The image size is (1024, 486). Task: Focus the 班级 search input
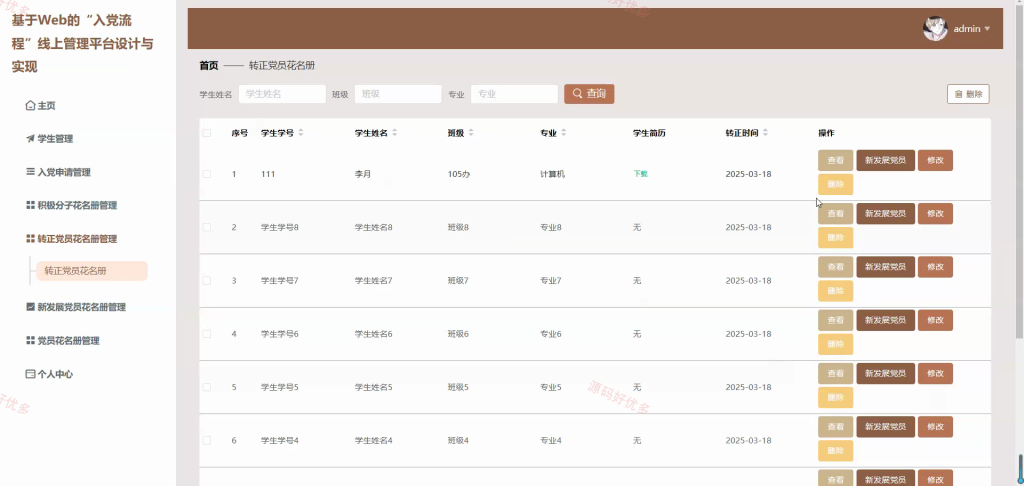(398, 94)
